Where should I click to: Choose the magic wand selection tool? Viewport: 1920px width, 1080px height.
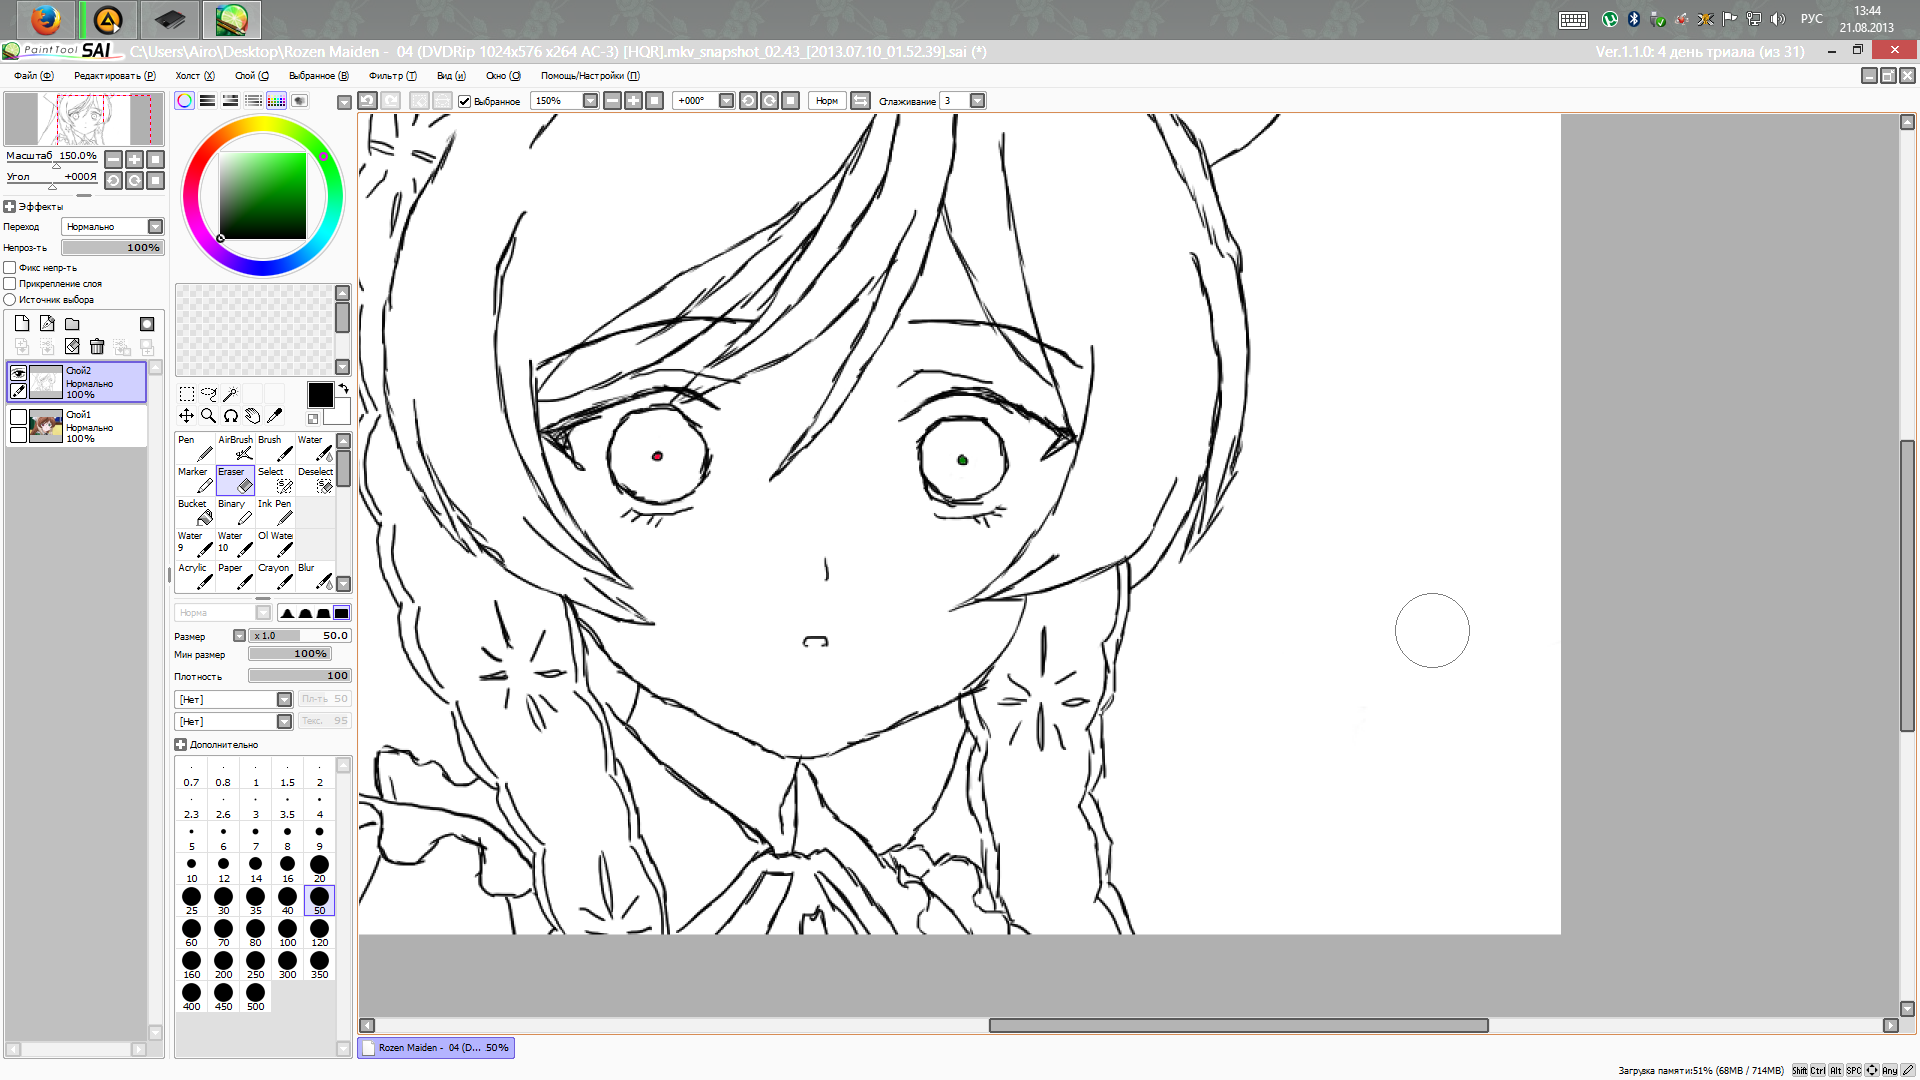click(x=230, y=394)
